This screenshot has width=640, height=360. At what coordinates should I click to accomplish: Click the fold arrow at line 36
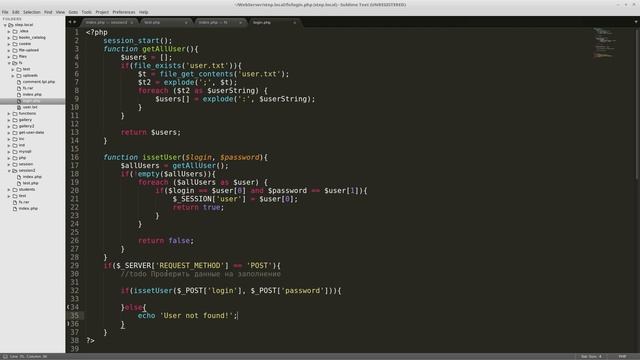[68, 324]
